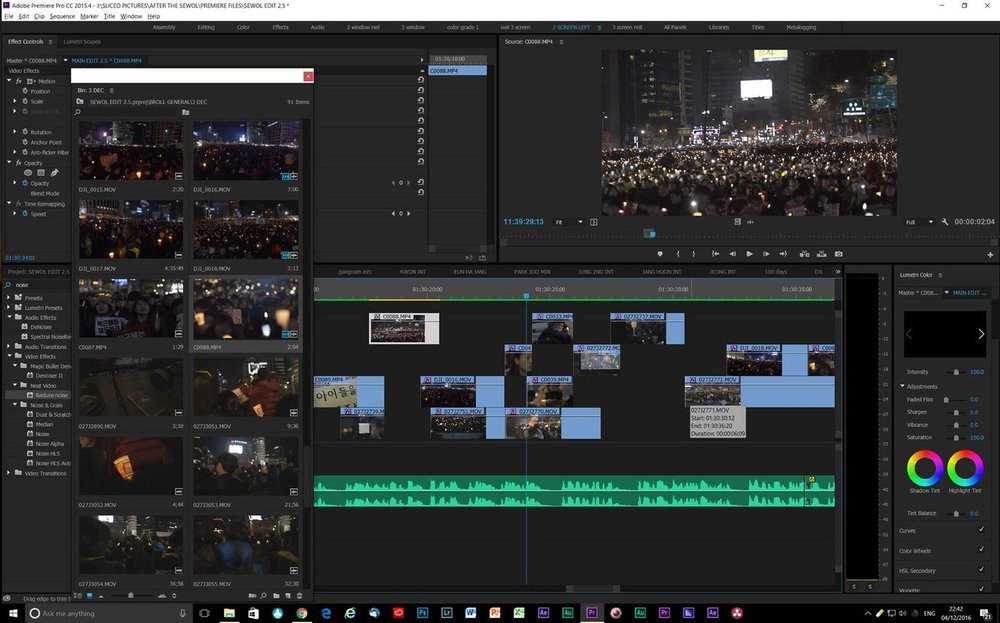The height and width of the screenshot is (623, 1000).
Task: Click the Insert edit icon
Action: coord(805,254)
